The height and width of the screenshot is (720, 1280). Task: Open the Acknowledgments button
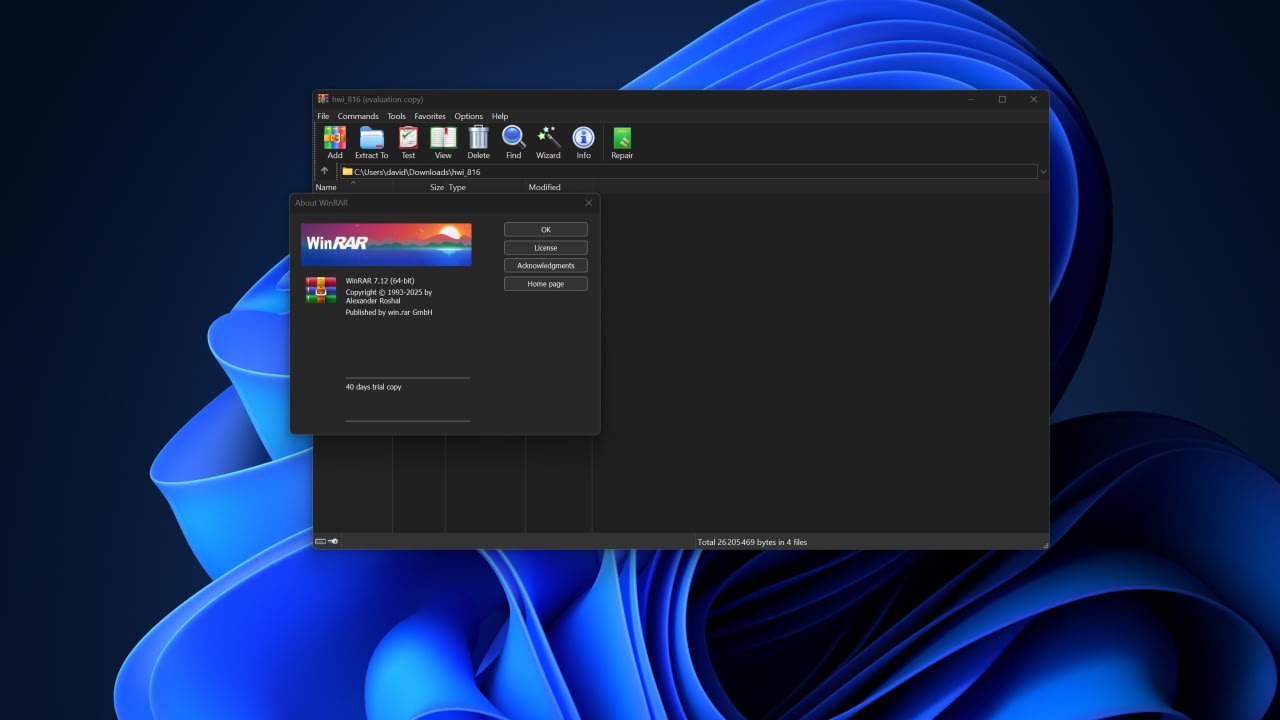[x=545, y=266]
